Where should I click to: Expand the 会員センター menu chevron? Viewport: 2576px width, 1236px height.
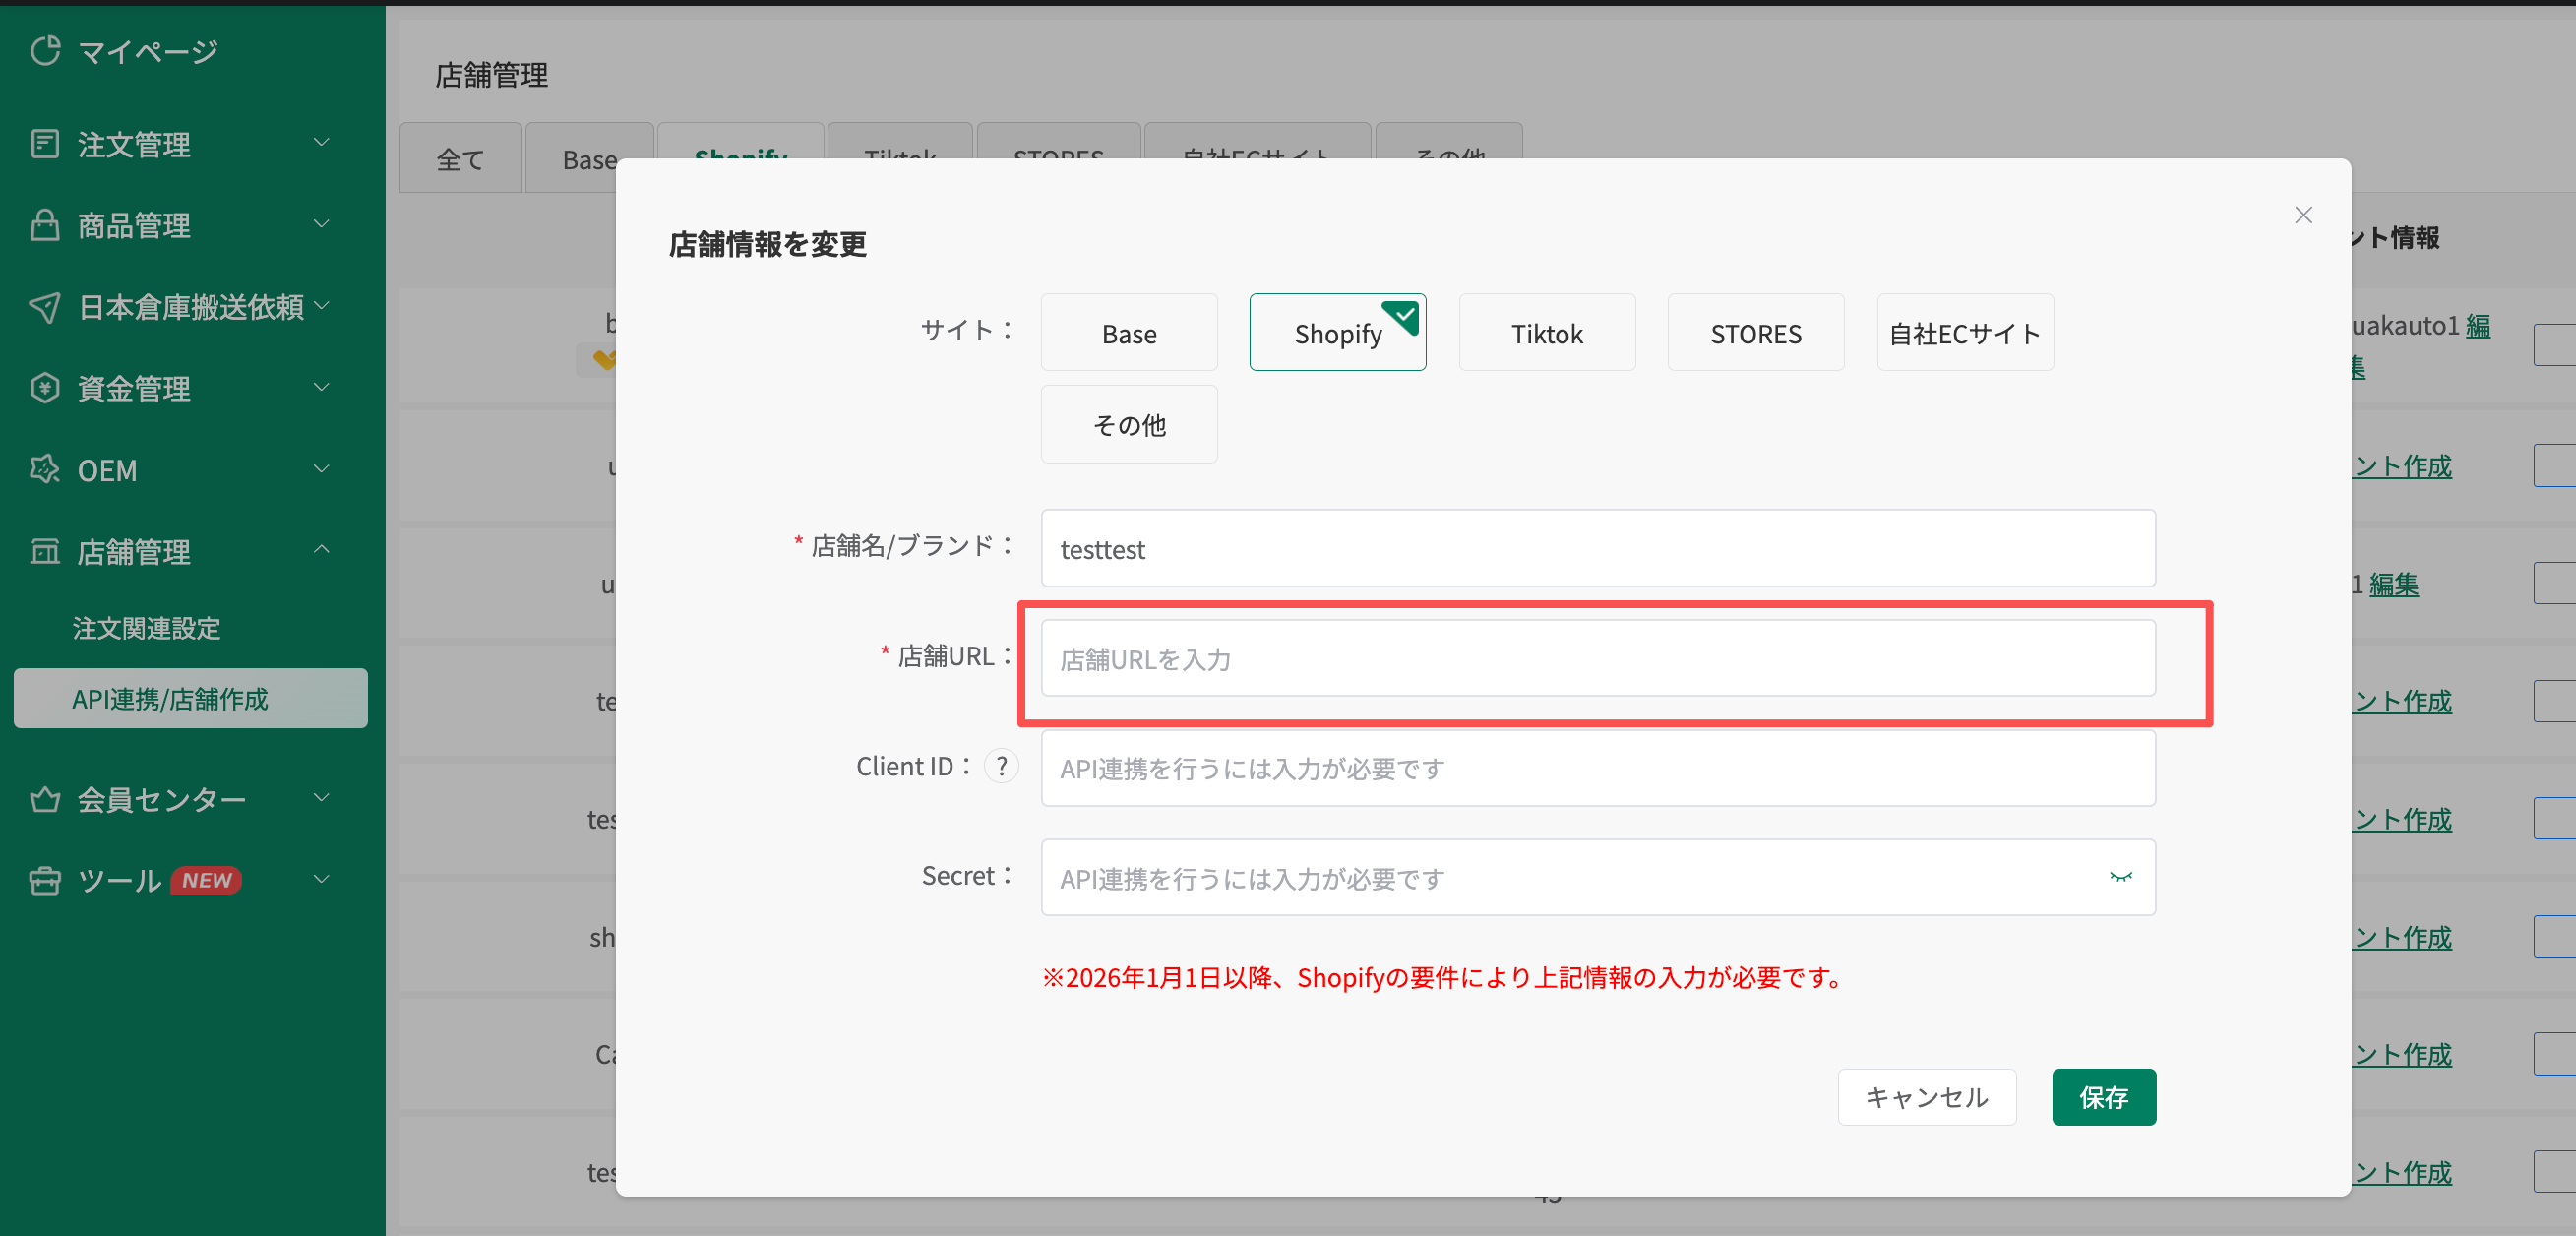320,797
